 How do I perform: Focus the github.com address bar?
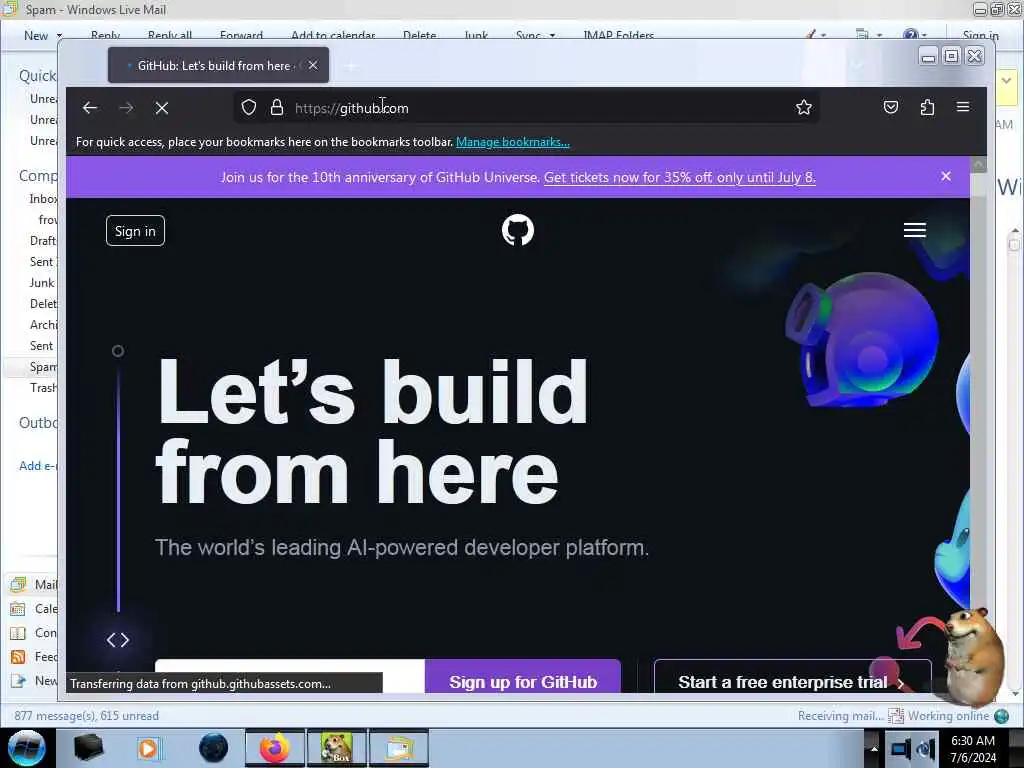tap(526, 108)
